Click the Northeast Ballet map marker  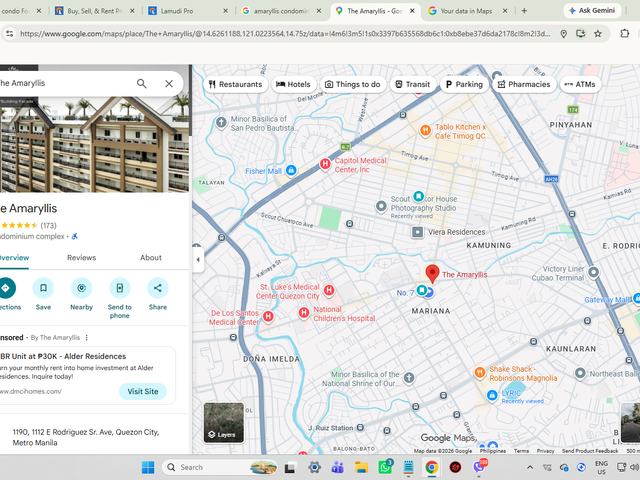[580, 373]
